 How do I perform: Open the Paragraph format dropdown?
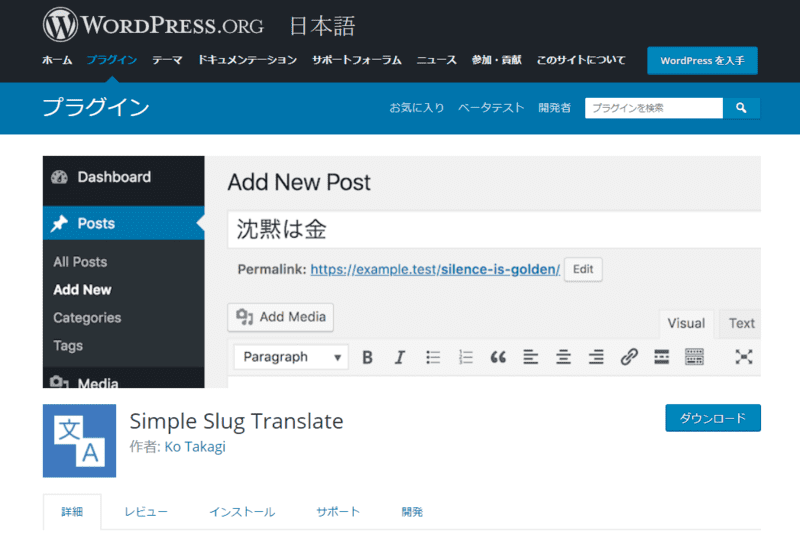click(291, 357)
